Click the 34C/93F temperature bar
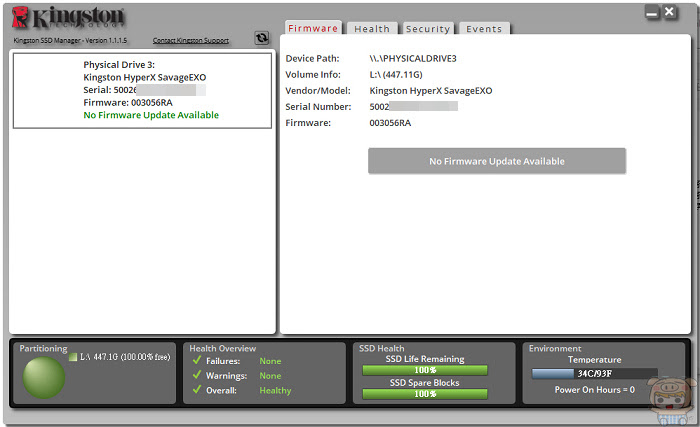The width and height of the screenshot is (700, 427). 595,373
